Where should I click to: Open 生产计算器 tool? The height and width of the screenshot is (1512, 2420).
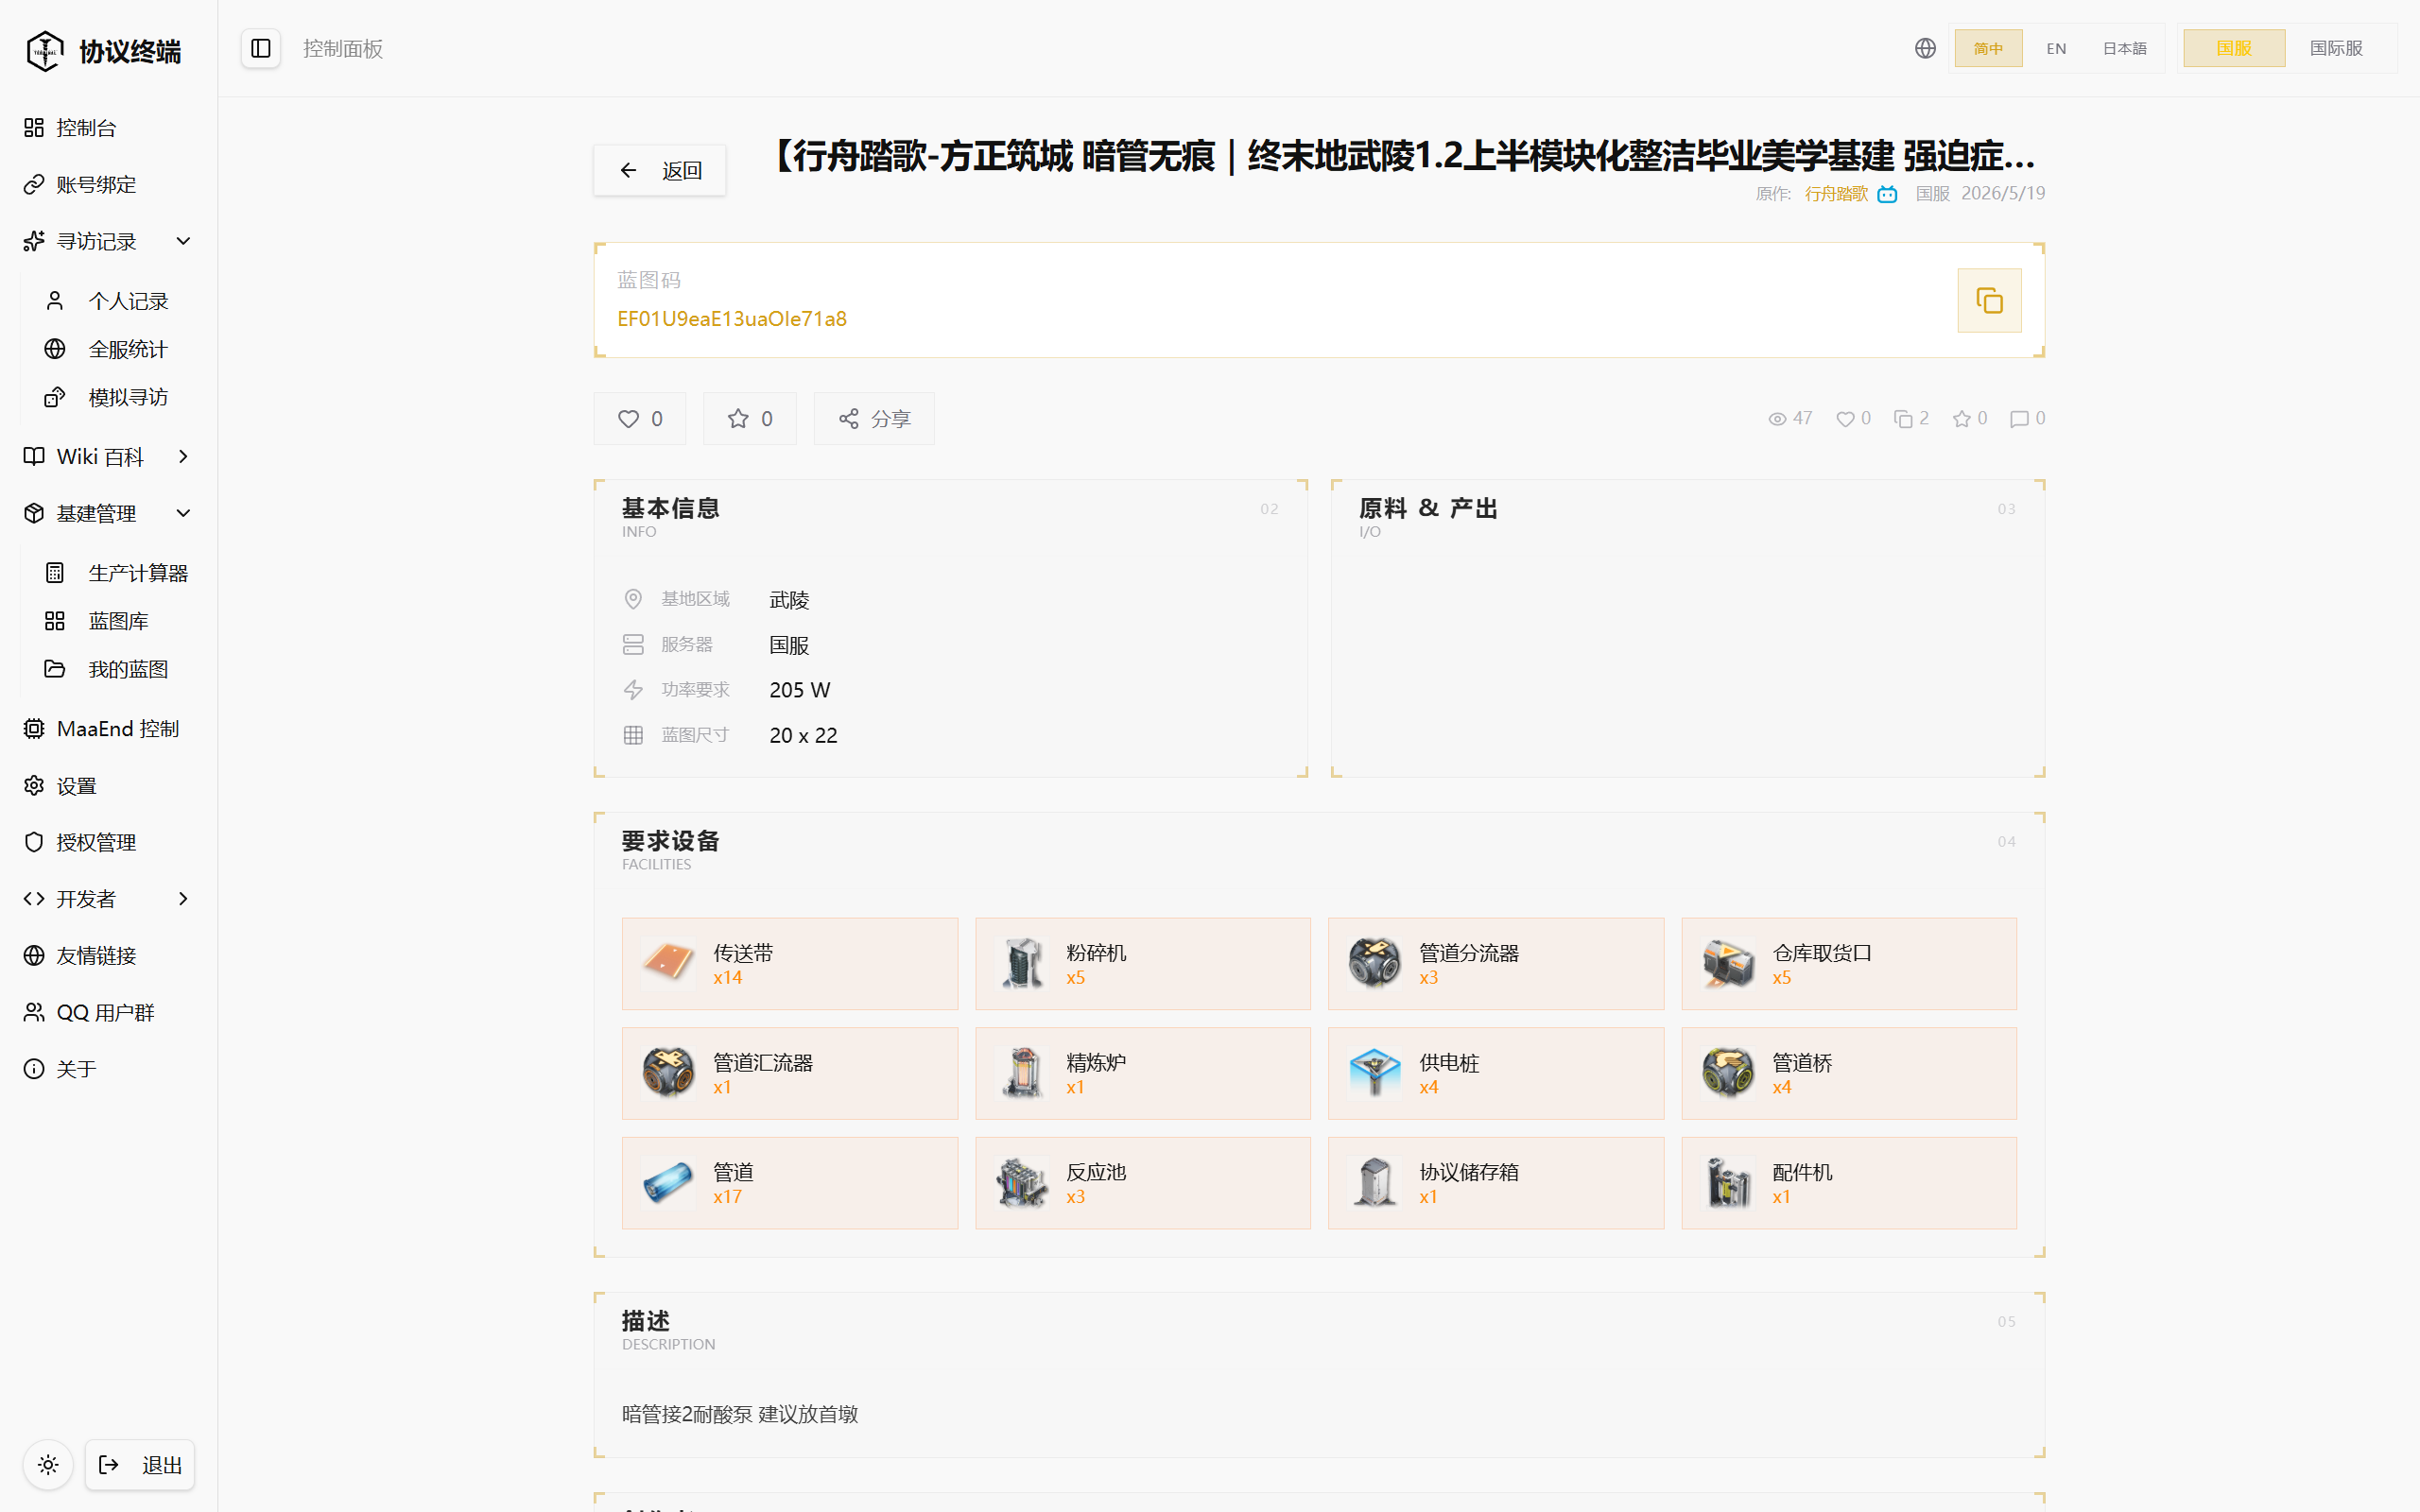click(118, 572)
